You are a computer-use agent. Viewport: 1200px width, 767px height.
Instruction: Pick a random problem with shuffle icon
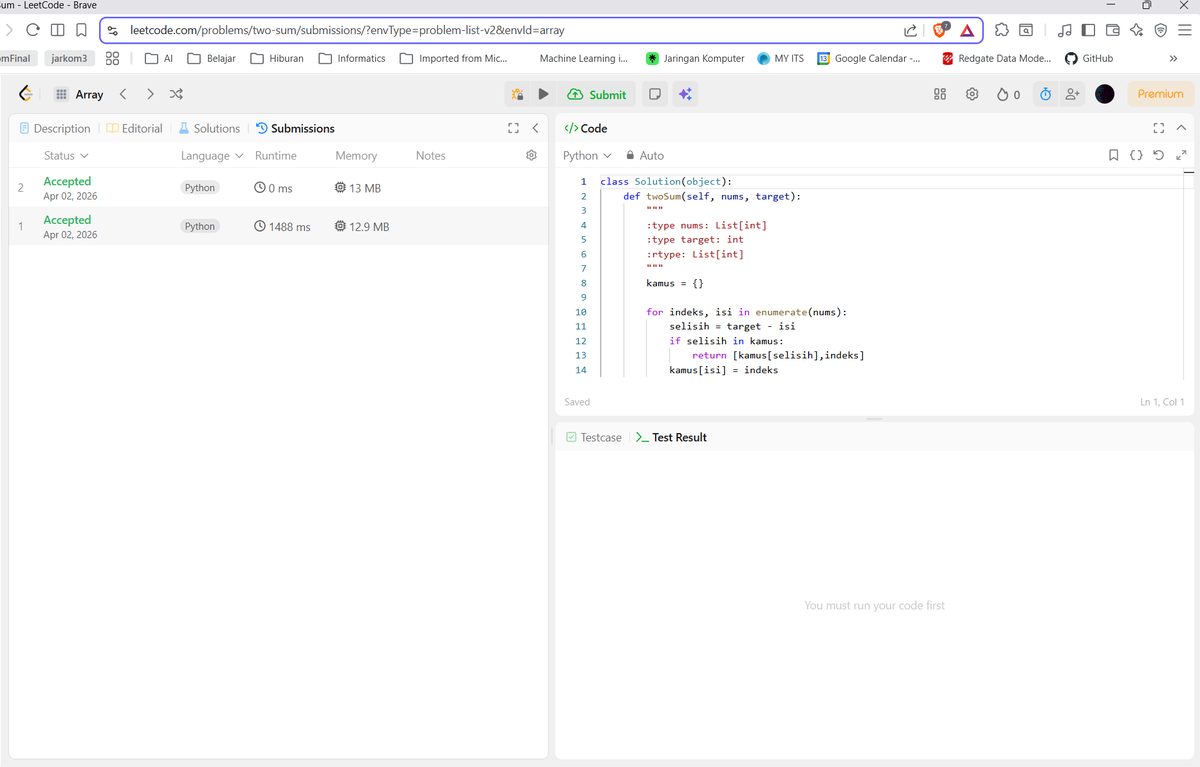(176, 94)
